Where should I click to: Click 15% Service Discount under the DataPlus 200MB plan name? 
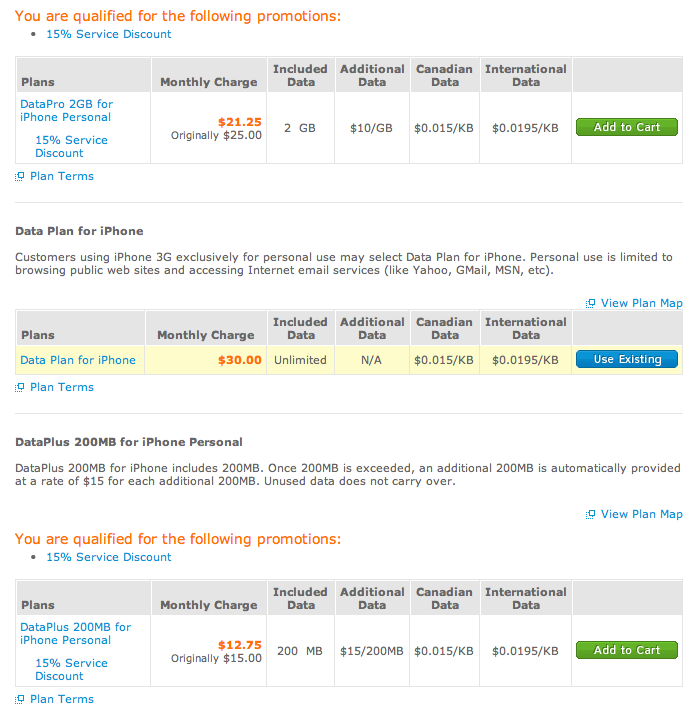(71, 669)
